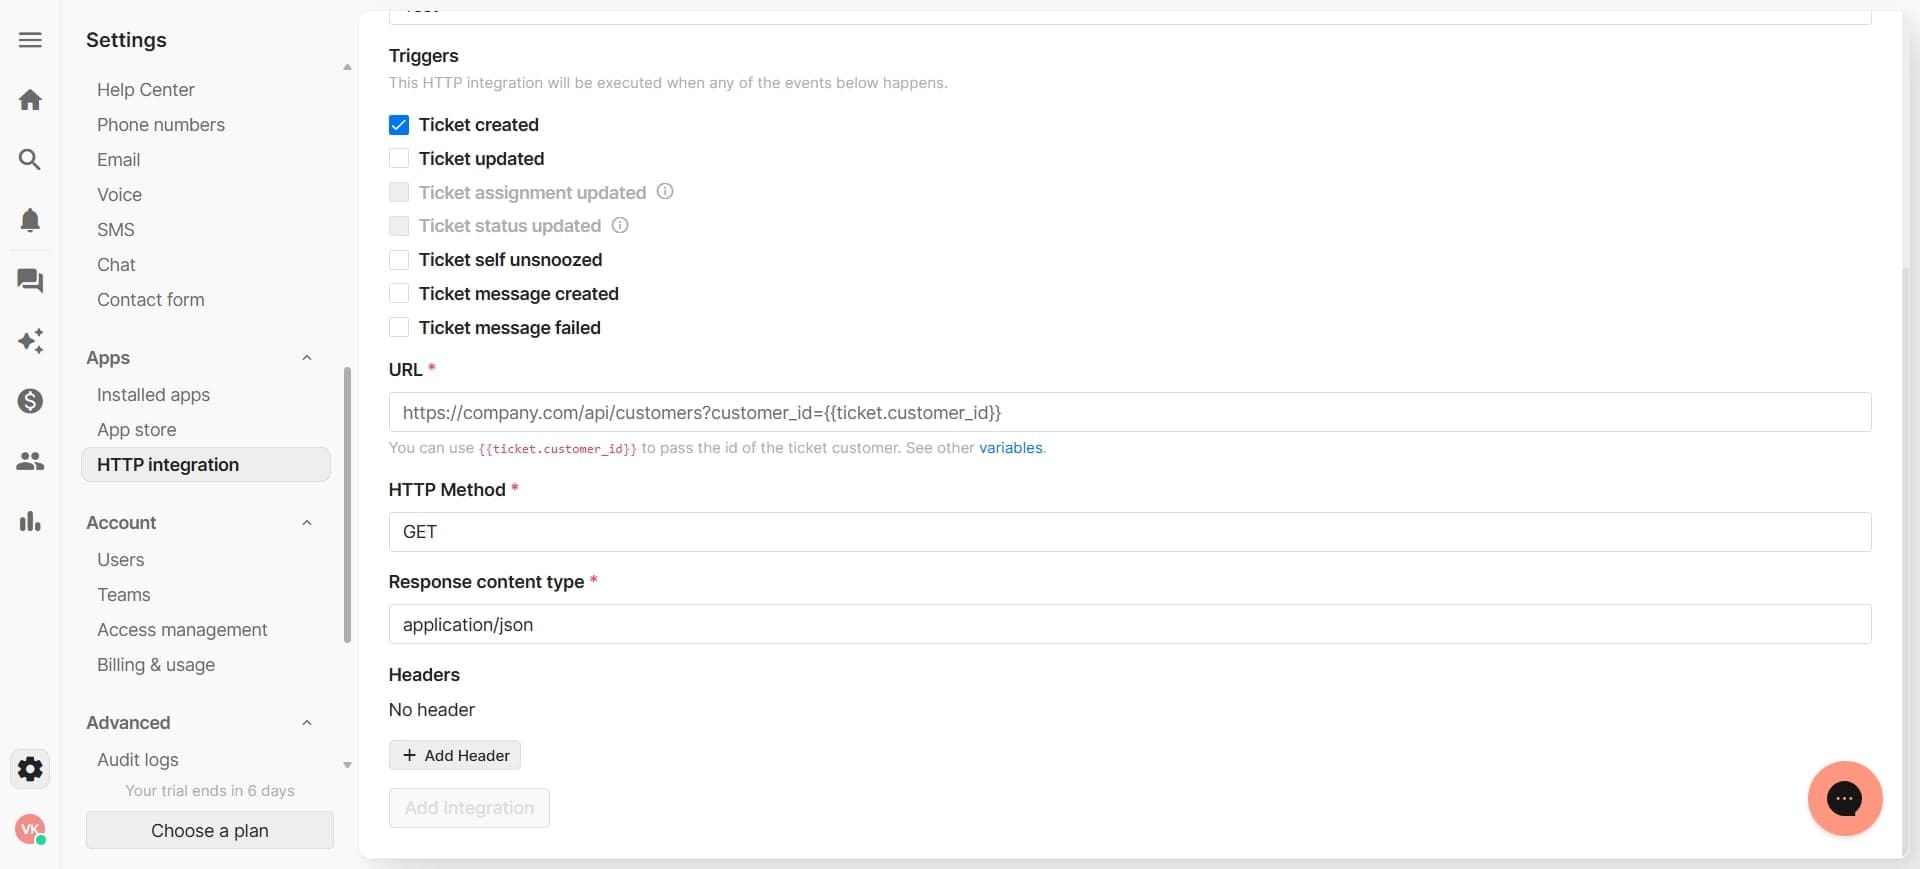Open Audit logs under Advanced
This screenshot has width=1920, height=869.
click(x=137, y=760)
